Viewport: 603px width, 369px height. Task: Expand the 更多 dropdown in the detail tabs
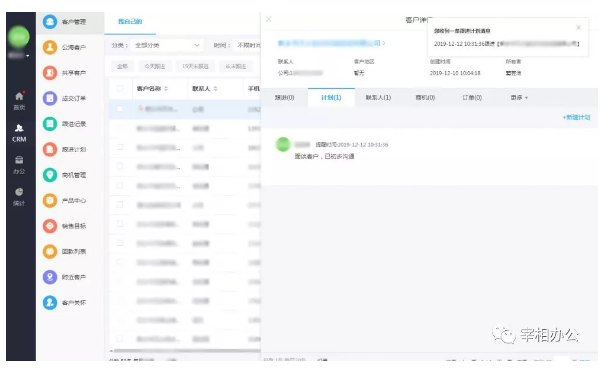pyautogui.click(x=519, y=98)
